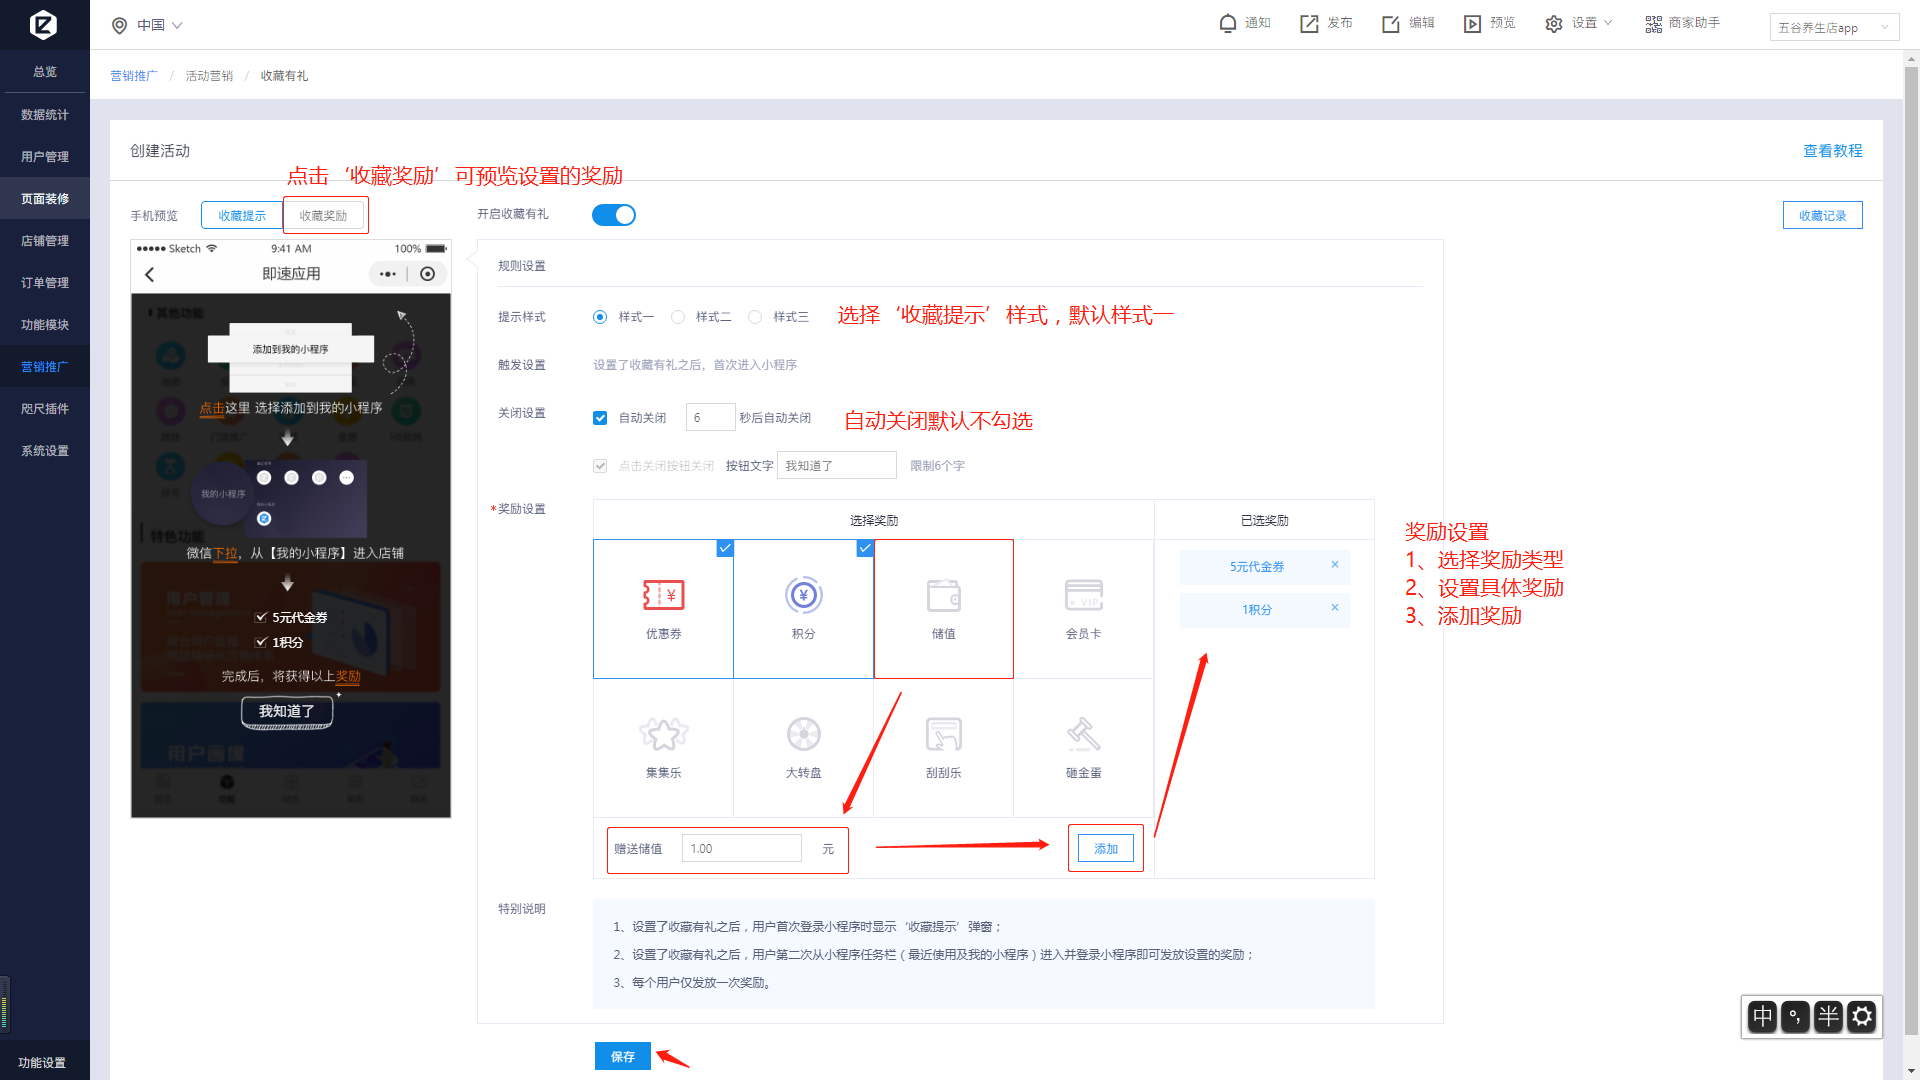Click the 赠送储值 amount input field
This screenshot has height=1080, width=1920.
pos(741,849)
